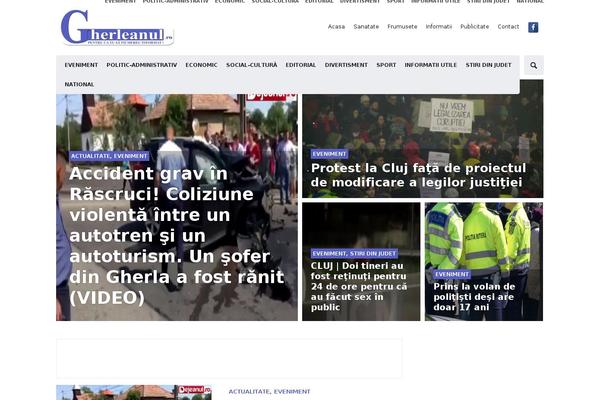Screen dimensions: 600x400
Task: Open Protest la Cluj article headline
Action: coord(418,175)
